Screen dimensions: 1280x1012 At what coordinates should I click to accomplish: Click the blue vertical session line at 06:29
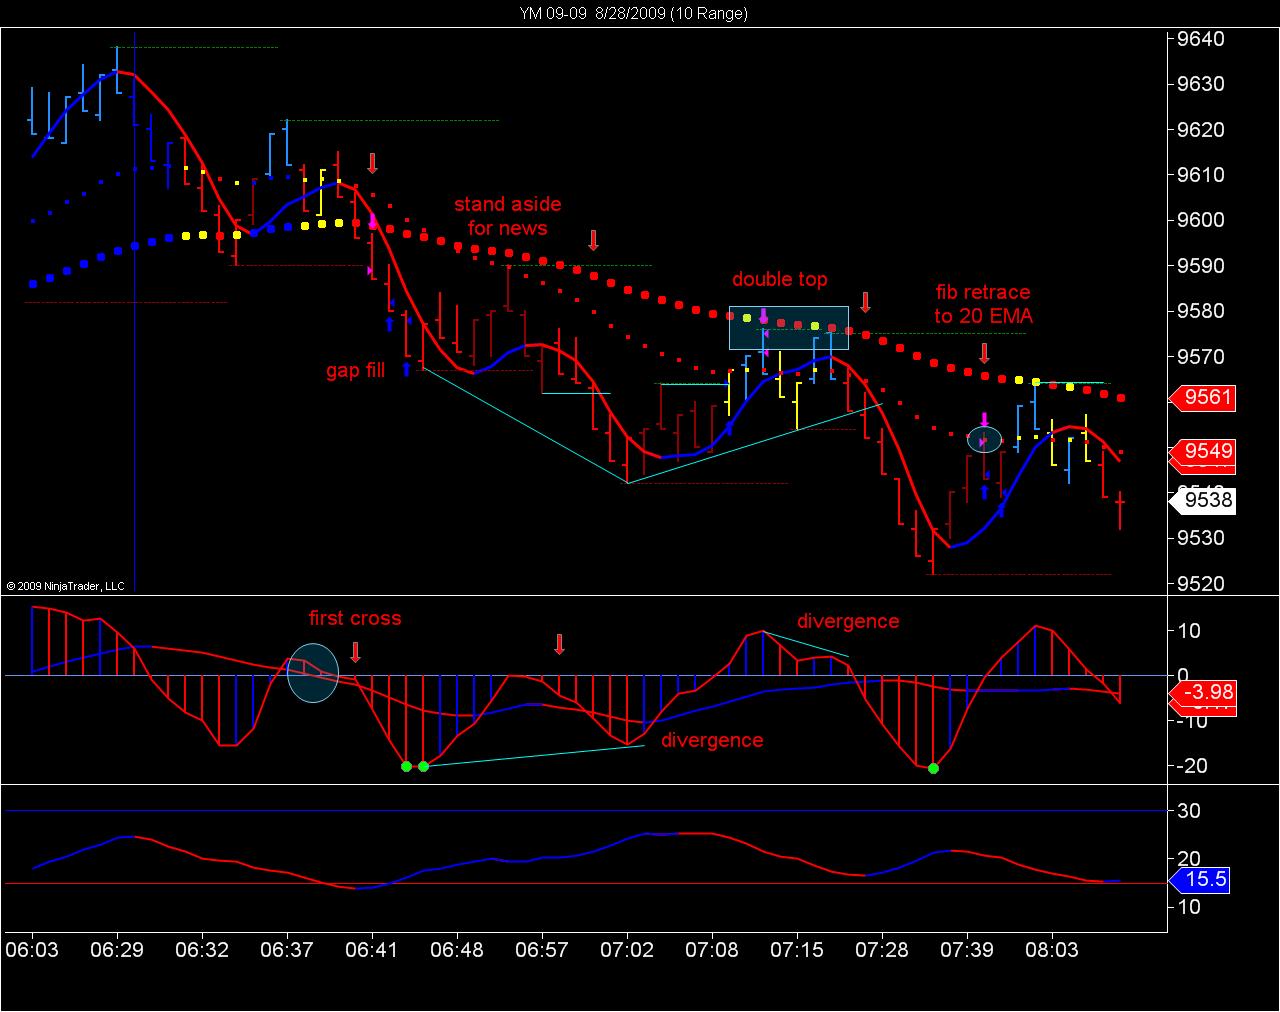[x=134, y=310]
